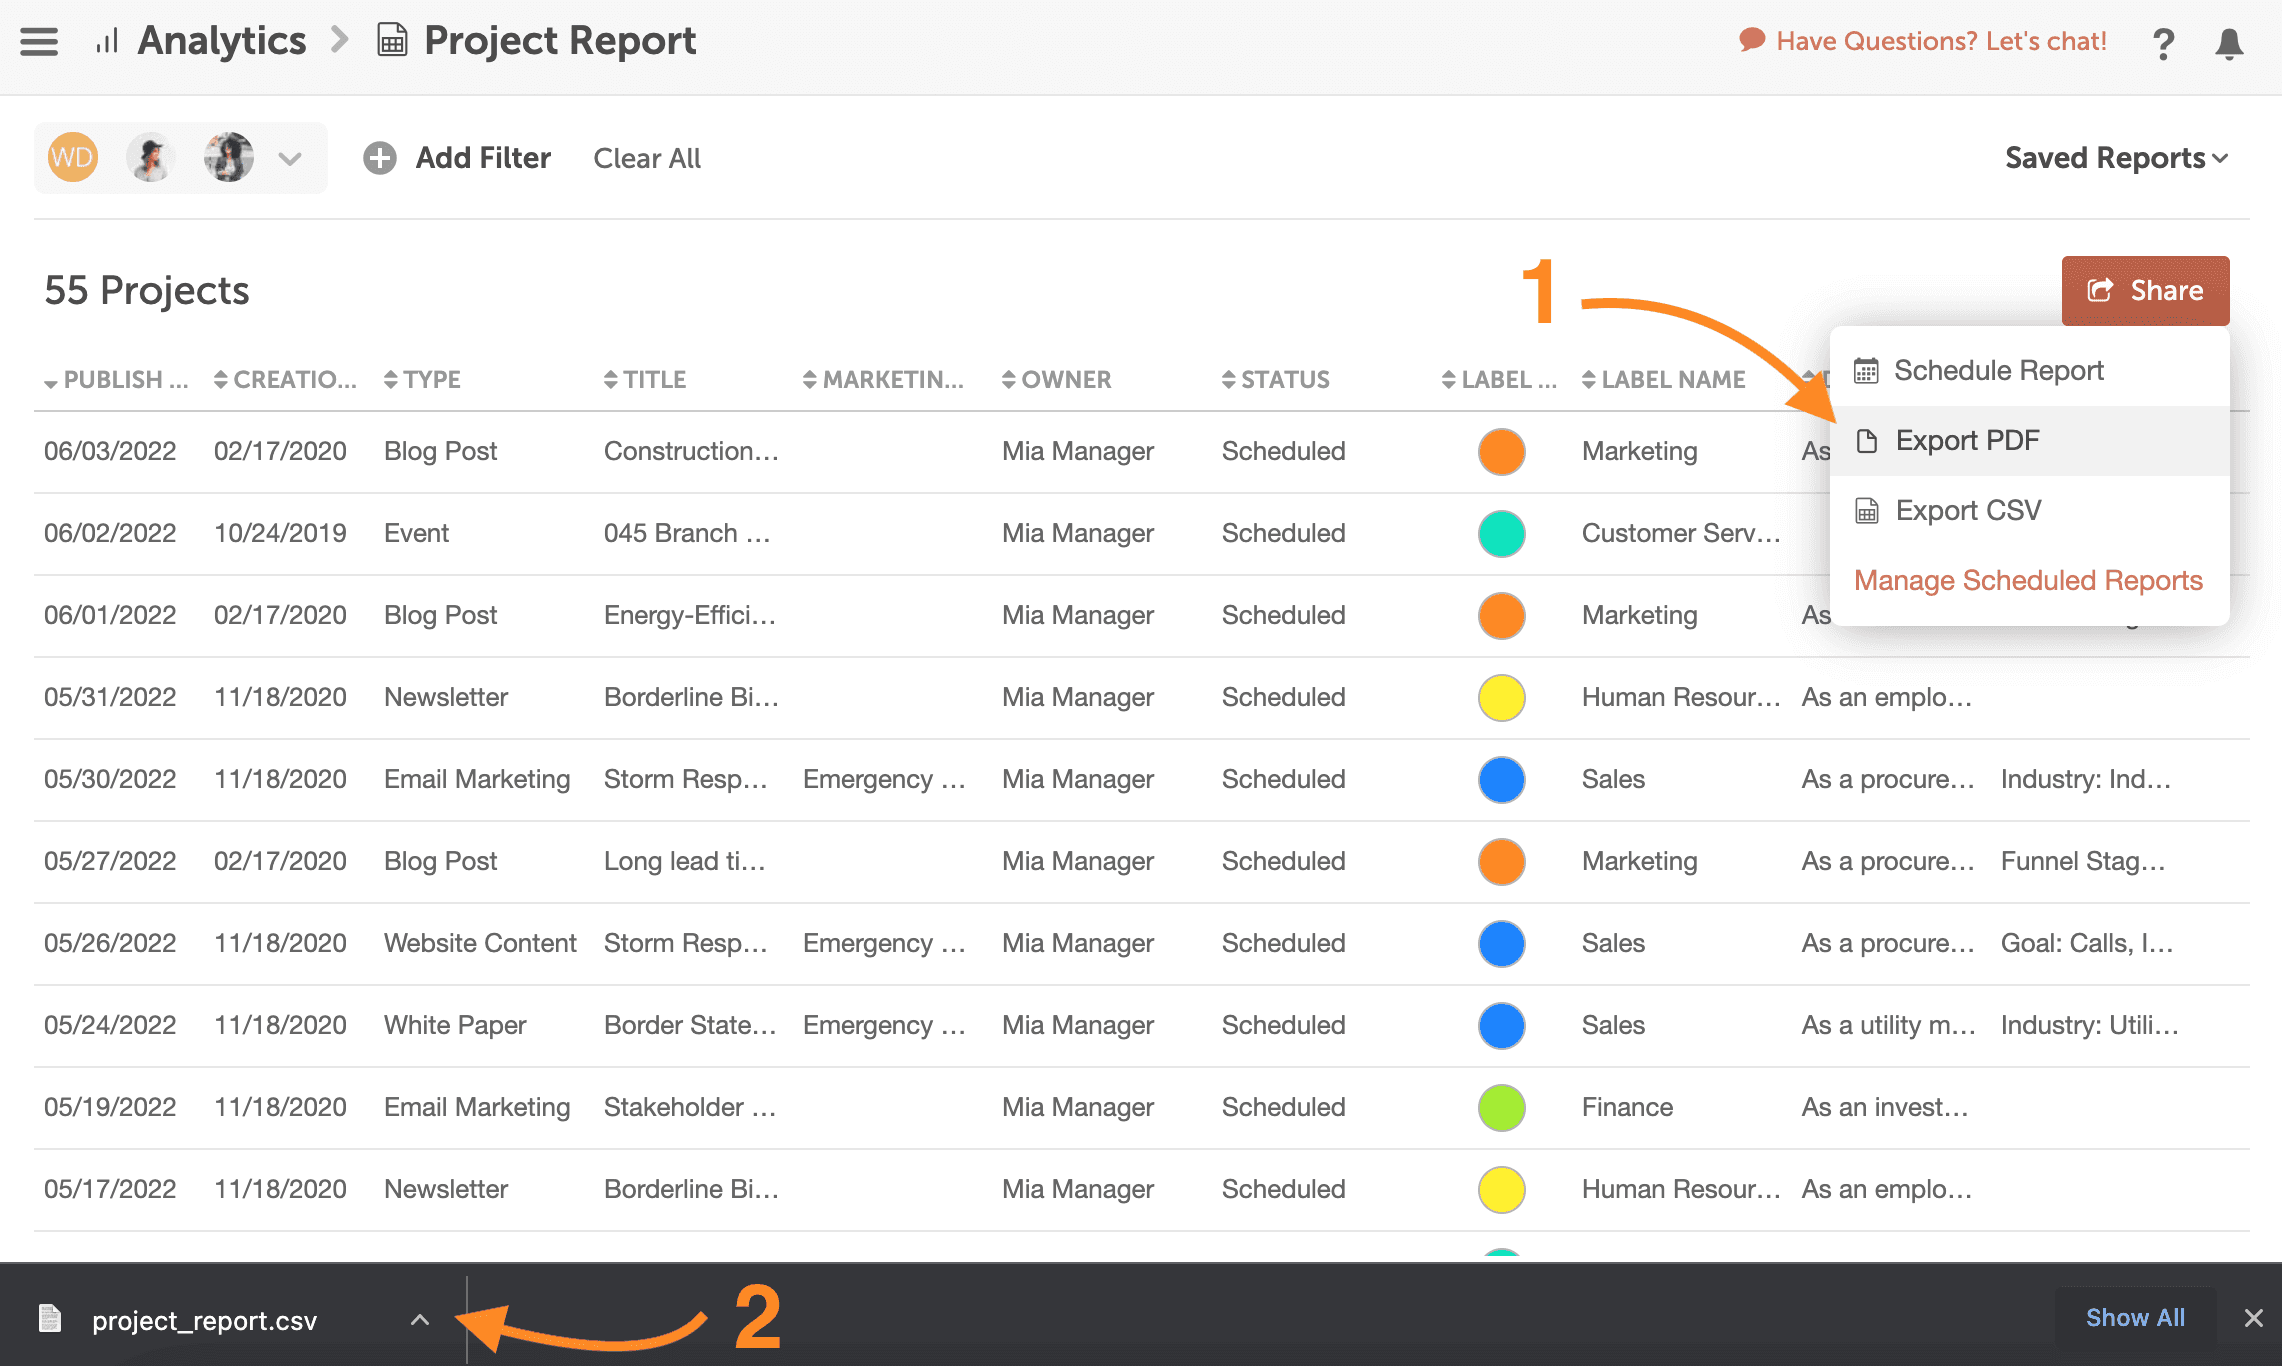Image resolution: width=2282 pixels, height=1366 pixels.
Task: Sort by Marketing column header
Action: (883, 380)
